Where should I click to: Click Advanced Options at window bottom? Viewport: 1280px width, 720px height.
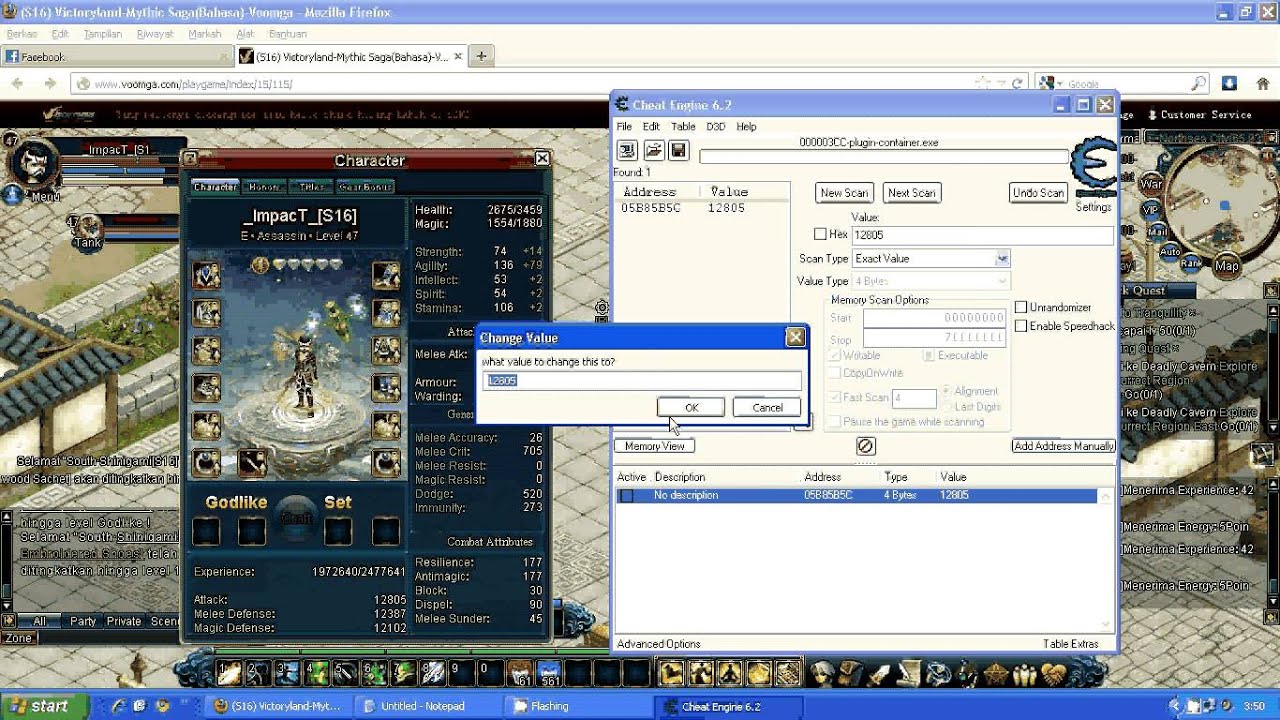(659, 644)
